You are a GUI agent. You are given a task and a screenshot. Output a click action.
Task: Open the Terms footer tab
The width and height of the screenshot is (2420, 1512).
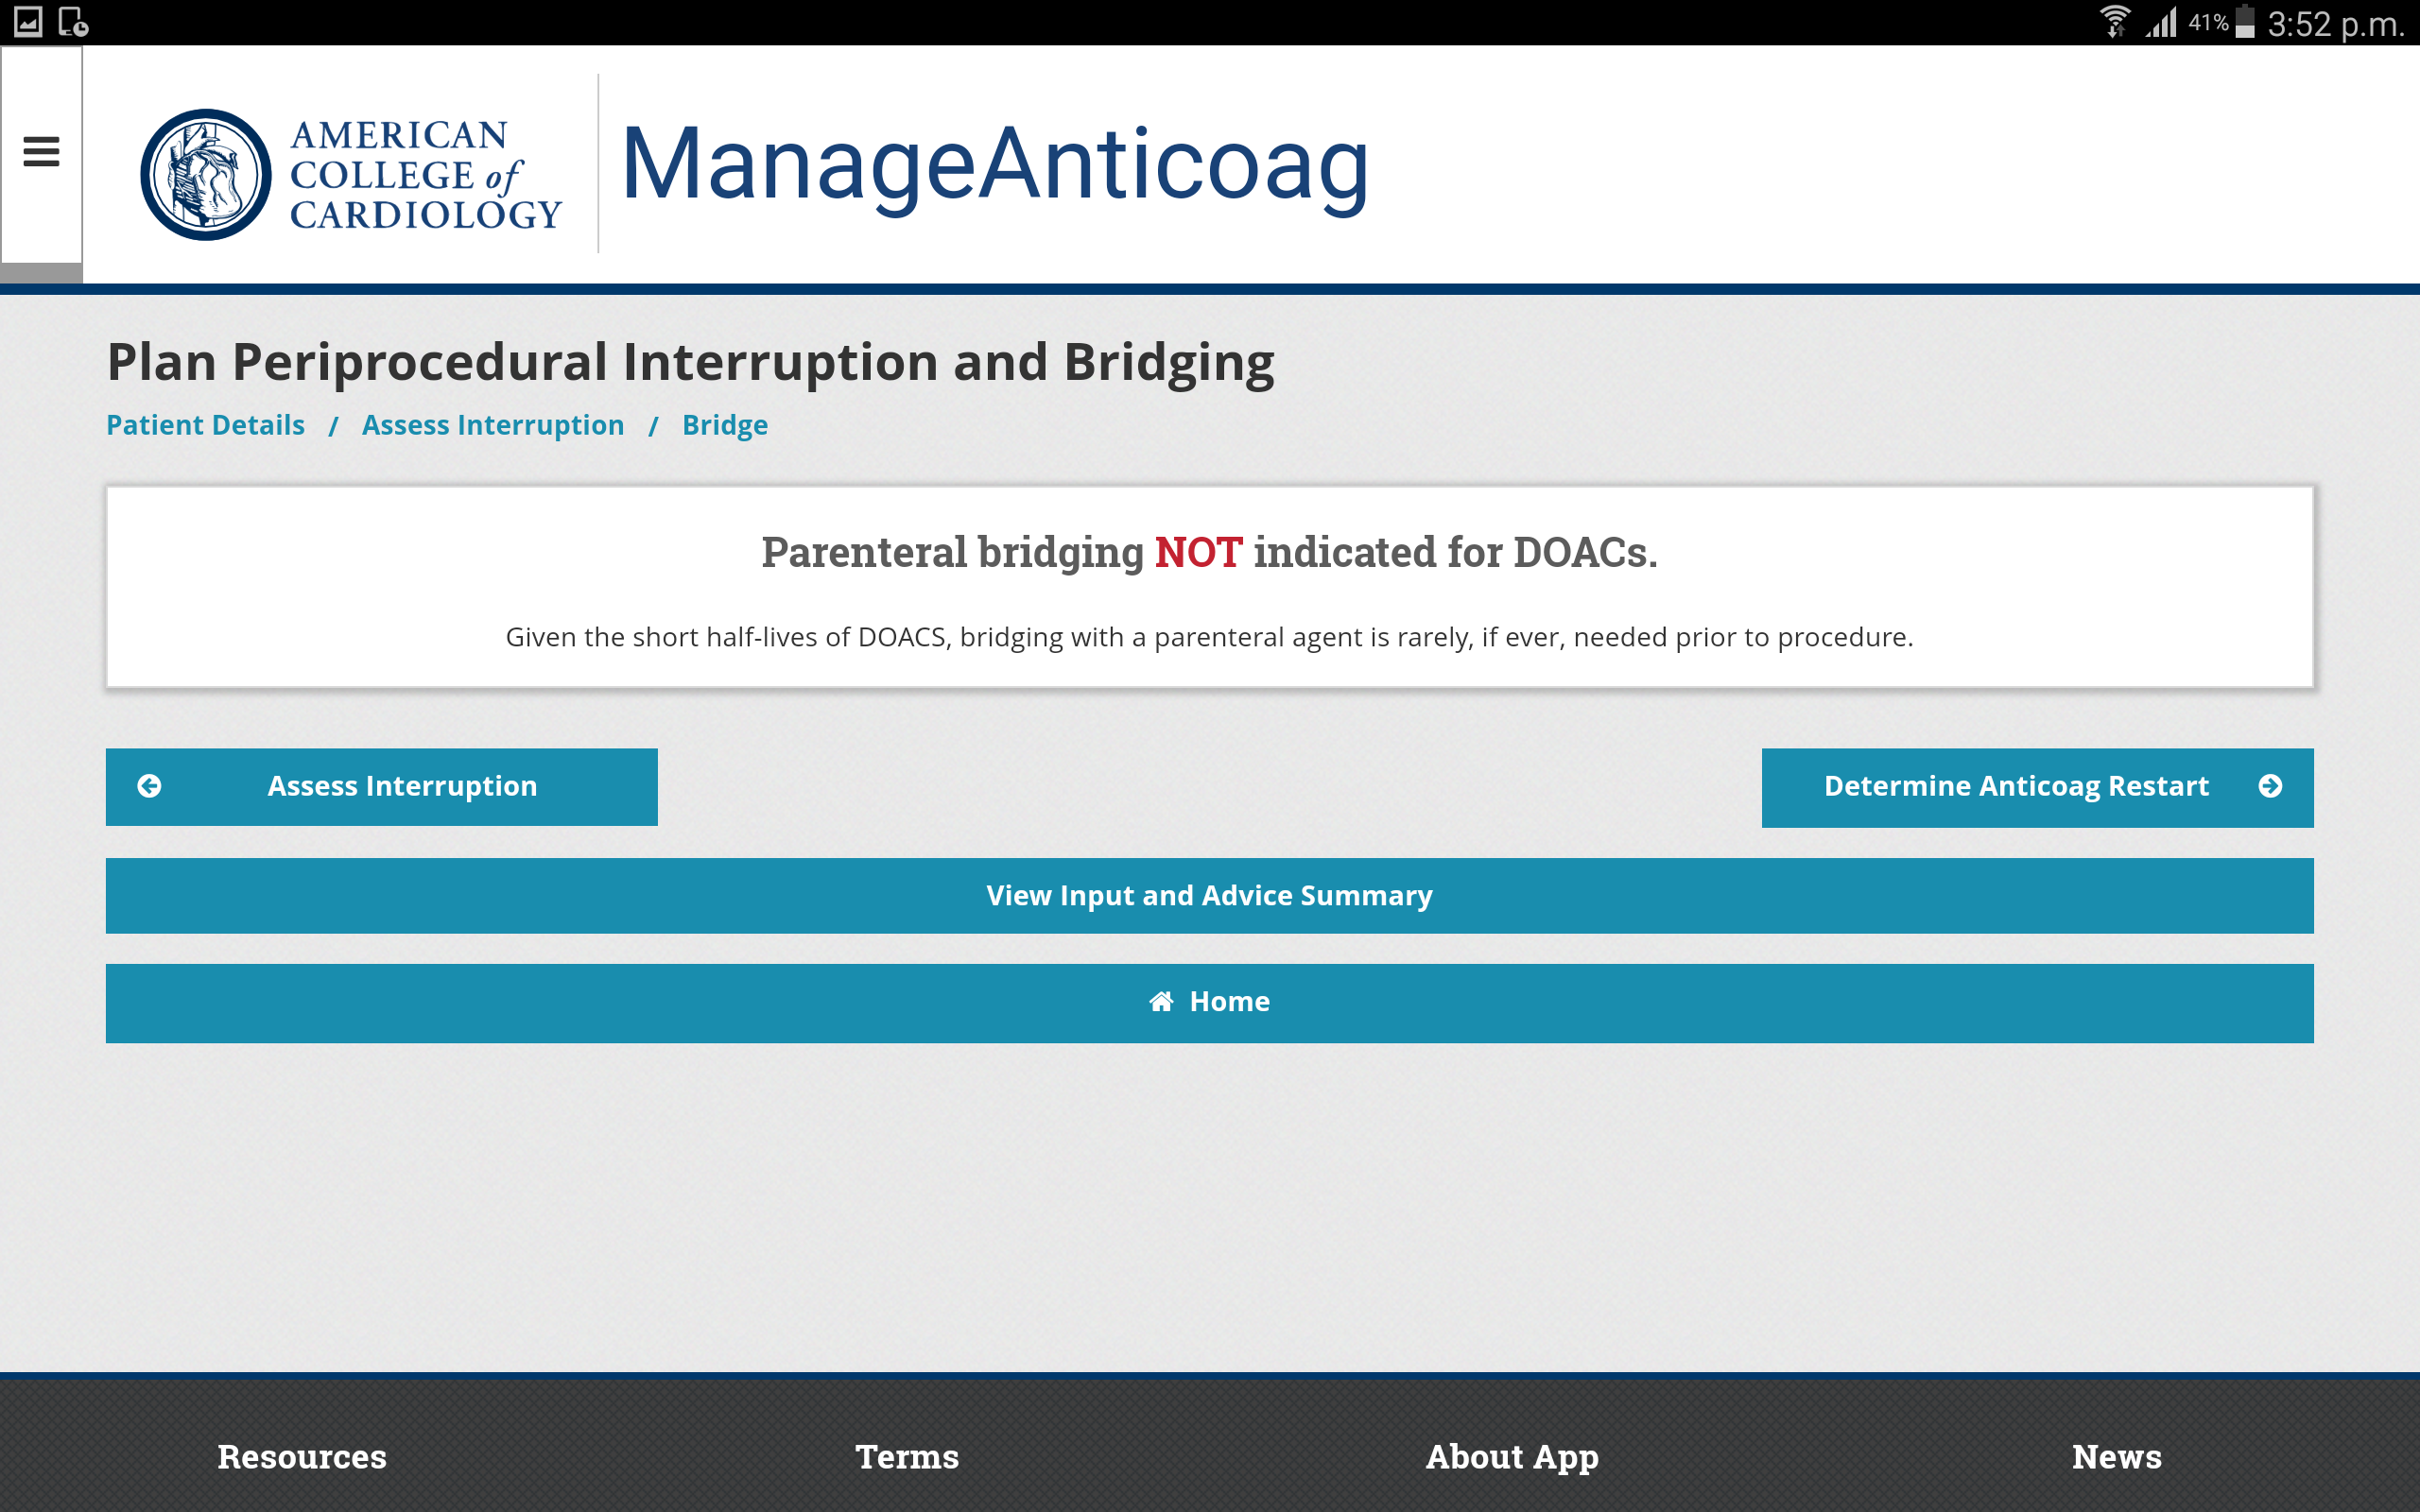(x=907, y=1456)
